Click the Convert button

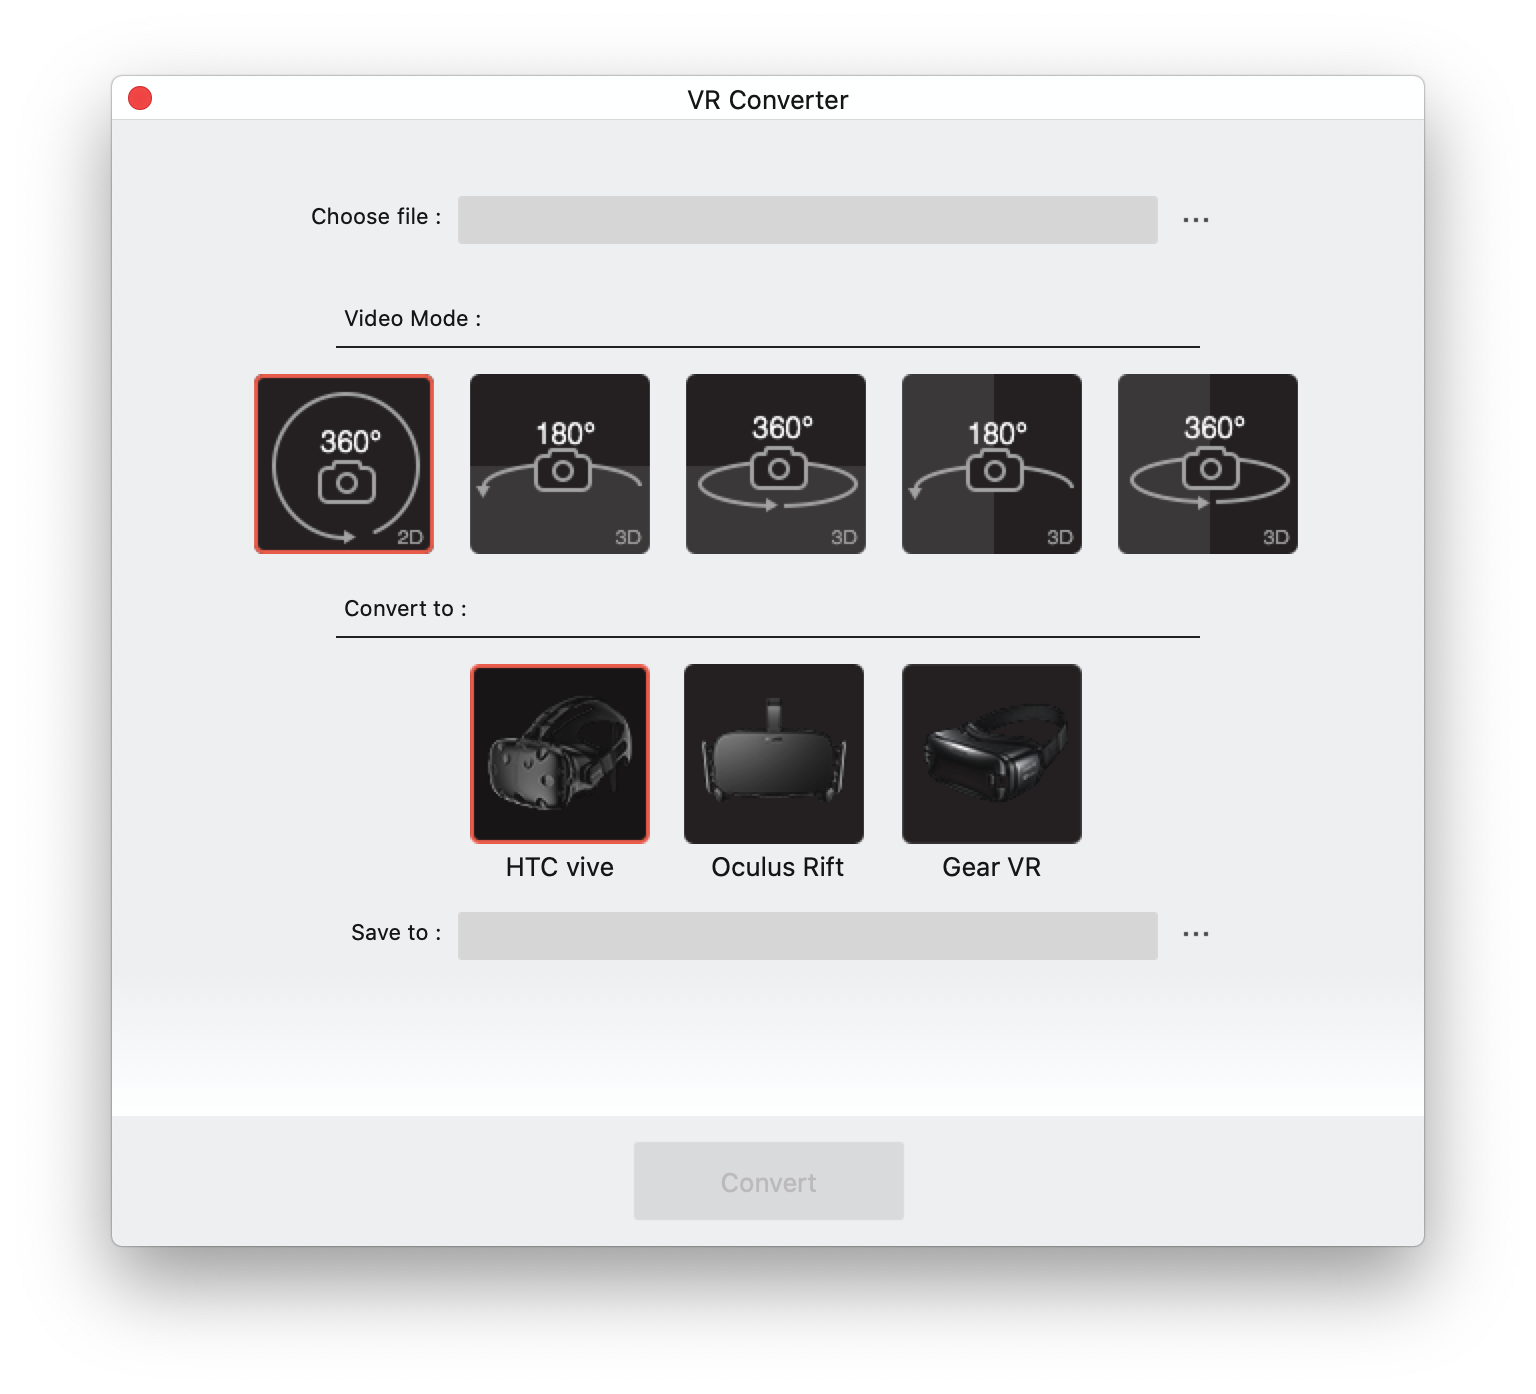[x=769, y=1181]
